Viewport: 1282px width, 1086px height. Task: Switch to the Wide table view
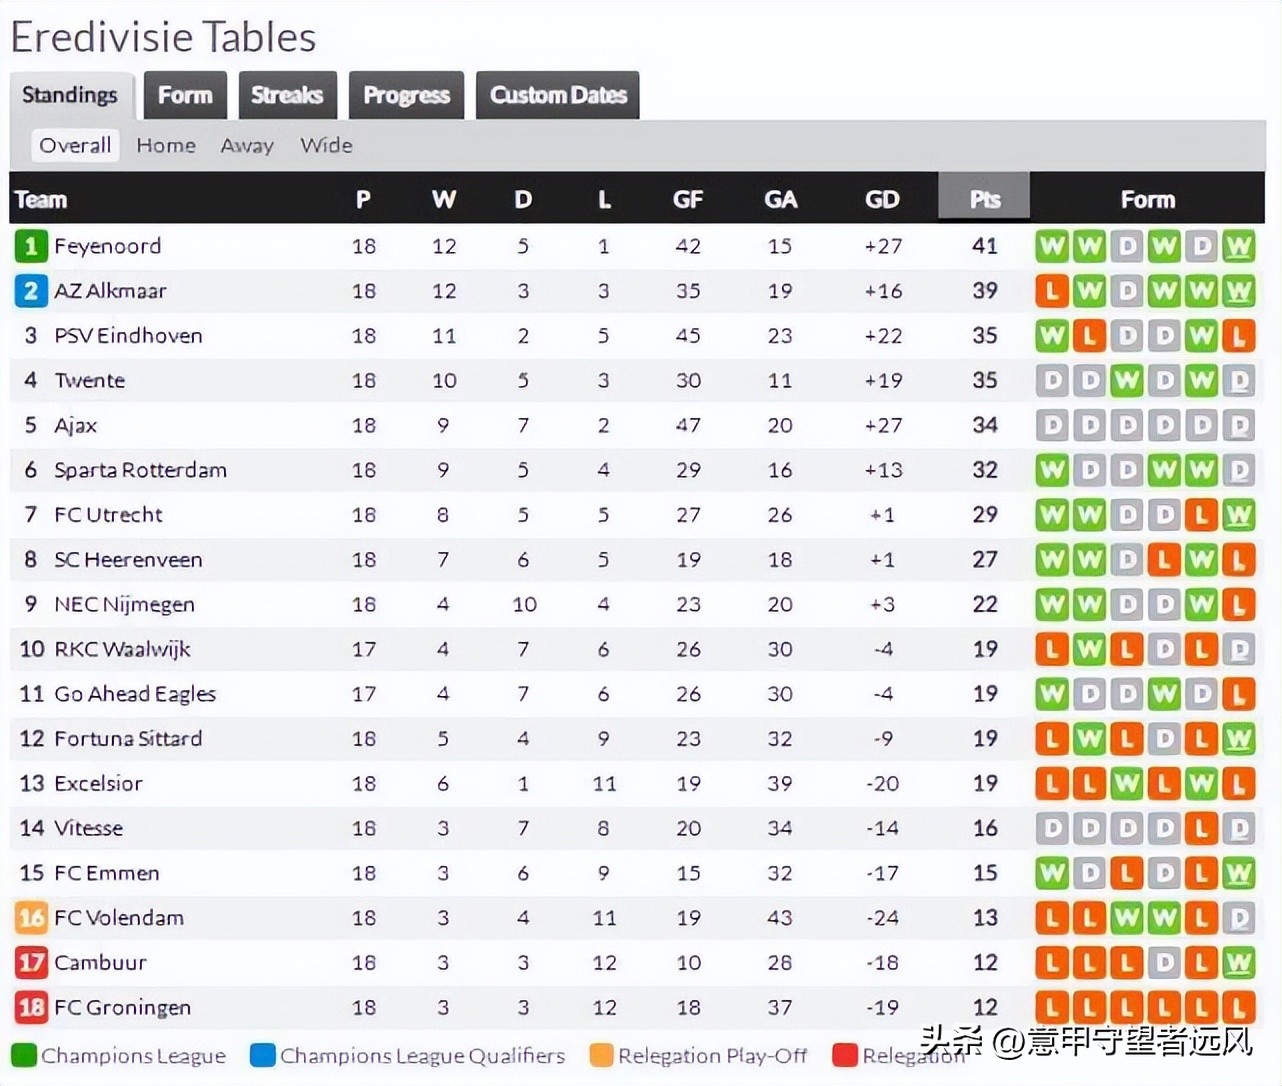pos(326,145)
